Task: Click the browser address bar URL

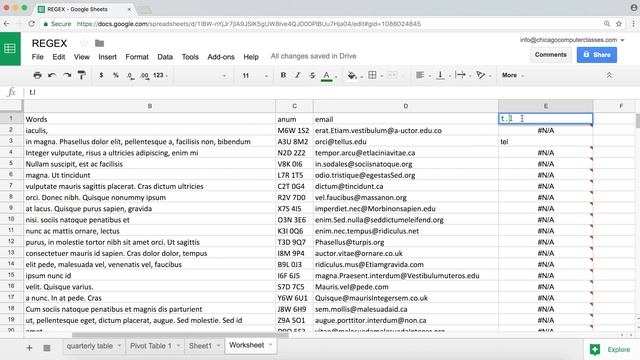Action: pos(249,24)
